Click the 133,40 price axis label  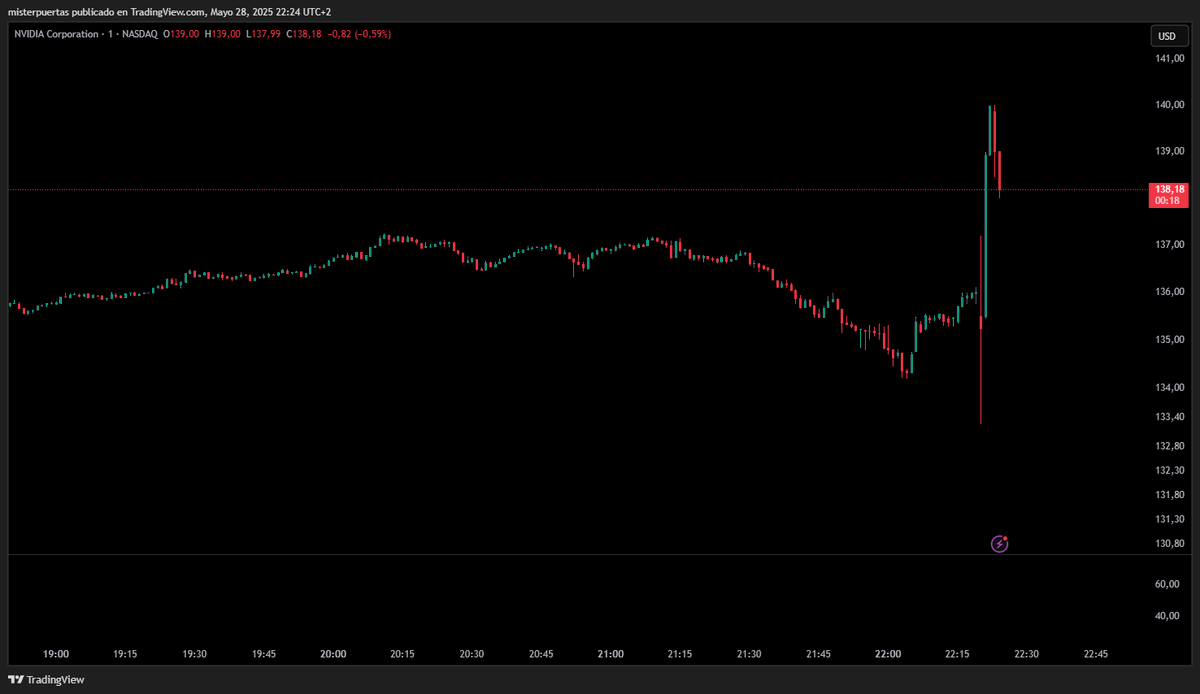pyautogui.click(x=1169, y=417)
